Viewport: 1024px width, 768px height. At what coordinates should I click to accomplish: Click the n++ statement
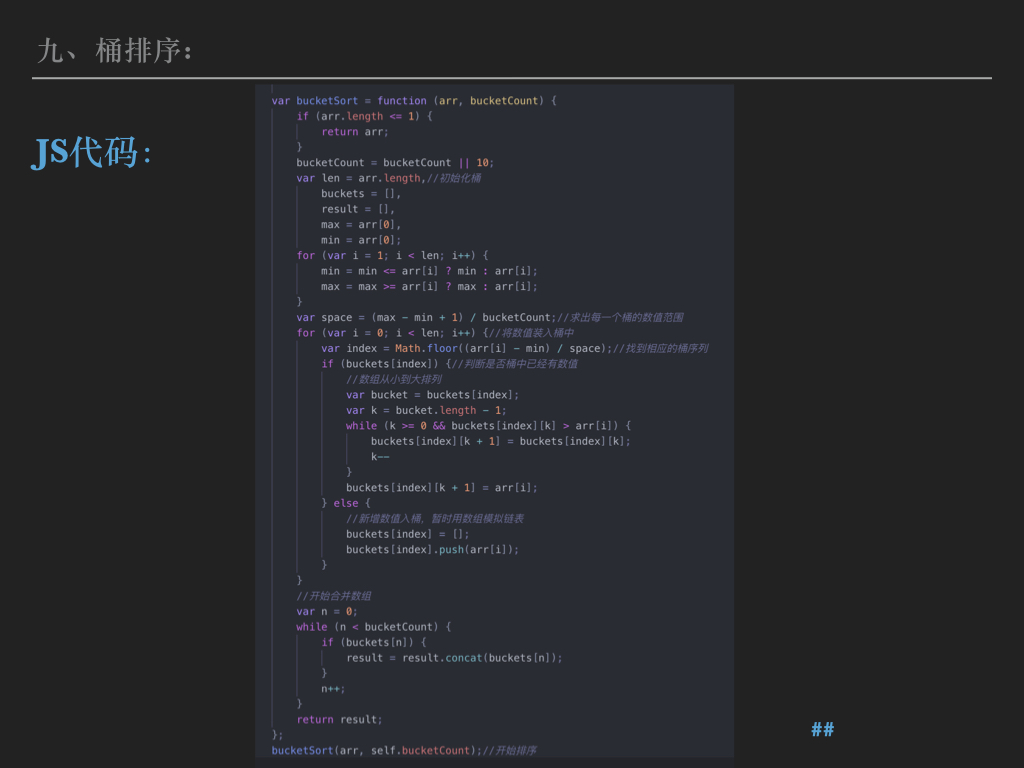[x=333, y=688]
